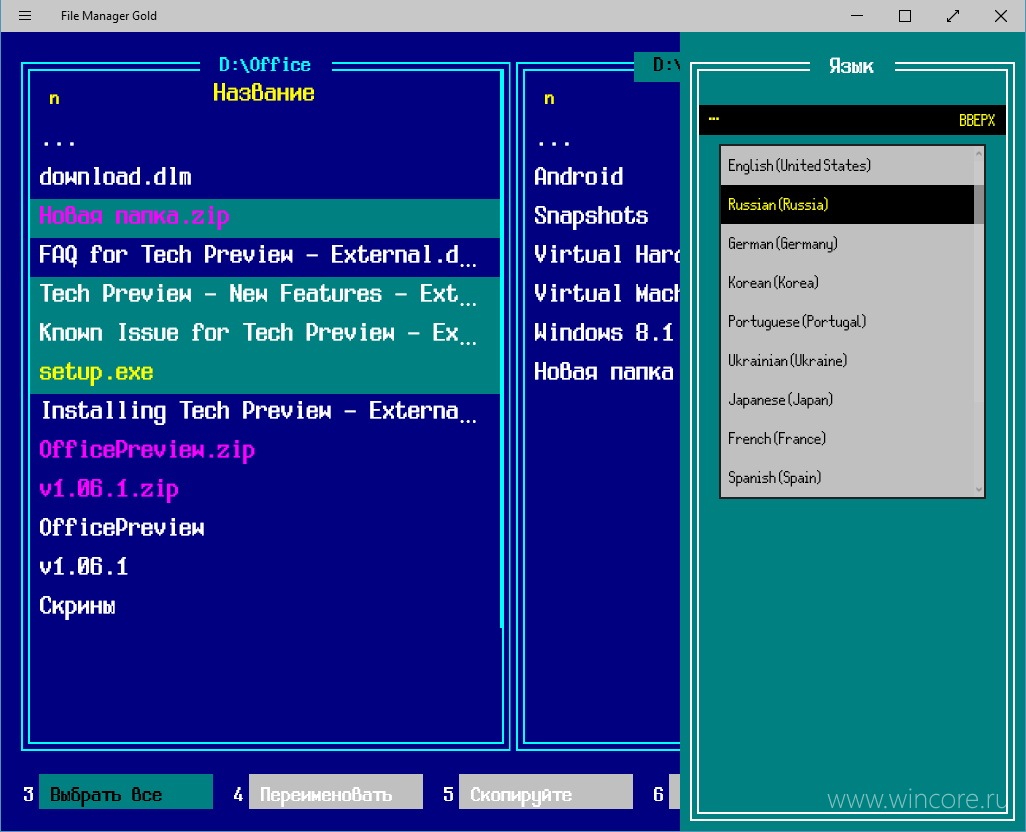The height and width of the screenshot is (832, 1026).
Task: Select Japanese (Japan) language
Action: tap(847, 400)
